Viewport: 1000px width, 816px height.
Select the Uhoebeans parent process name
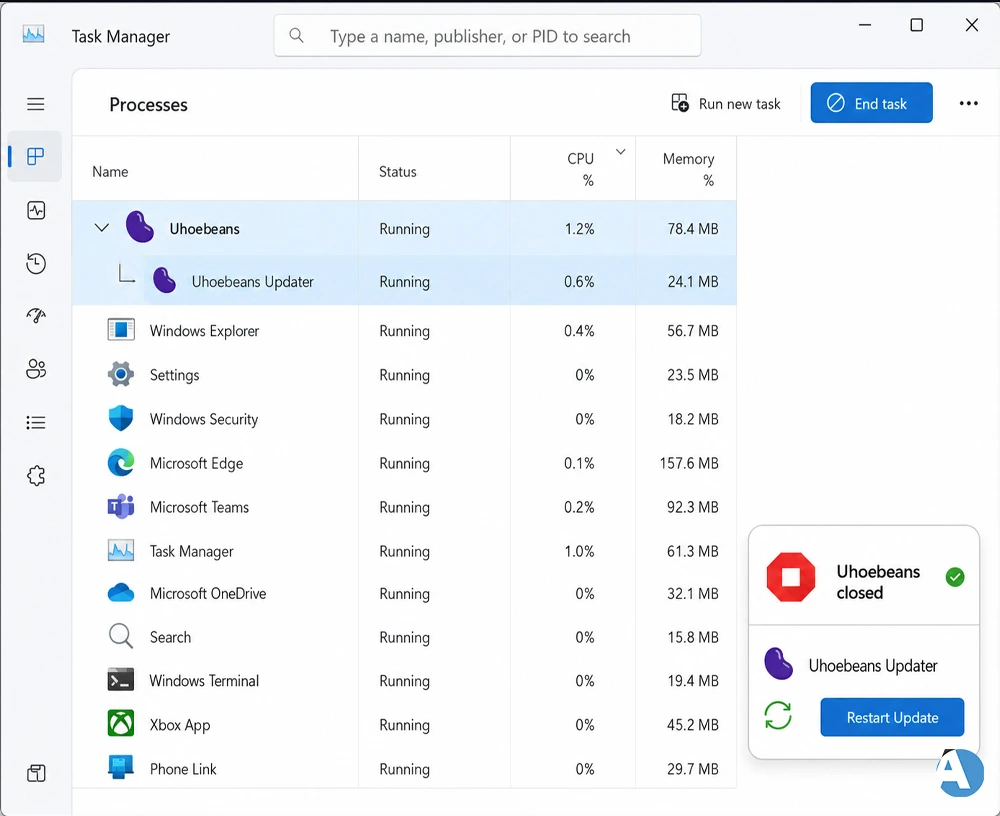205,228
